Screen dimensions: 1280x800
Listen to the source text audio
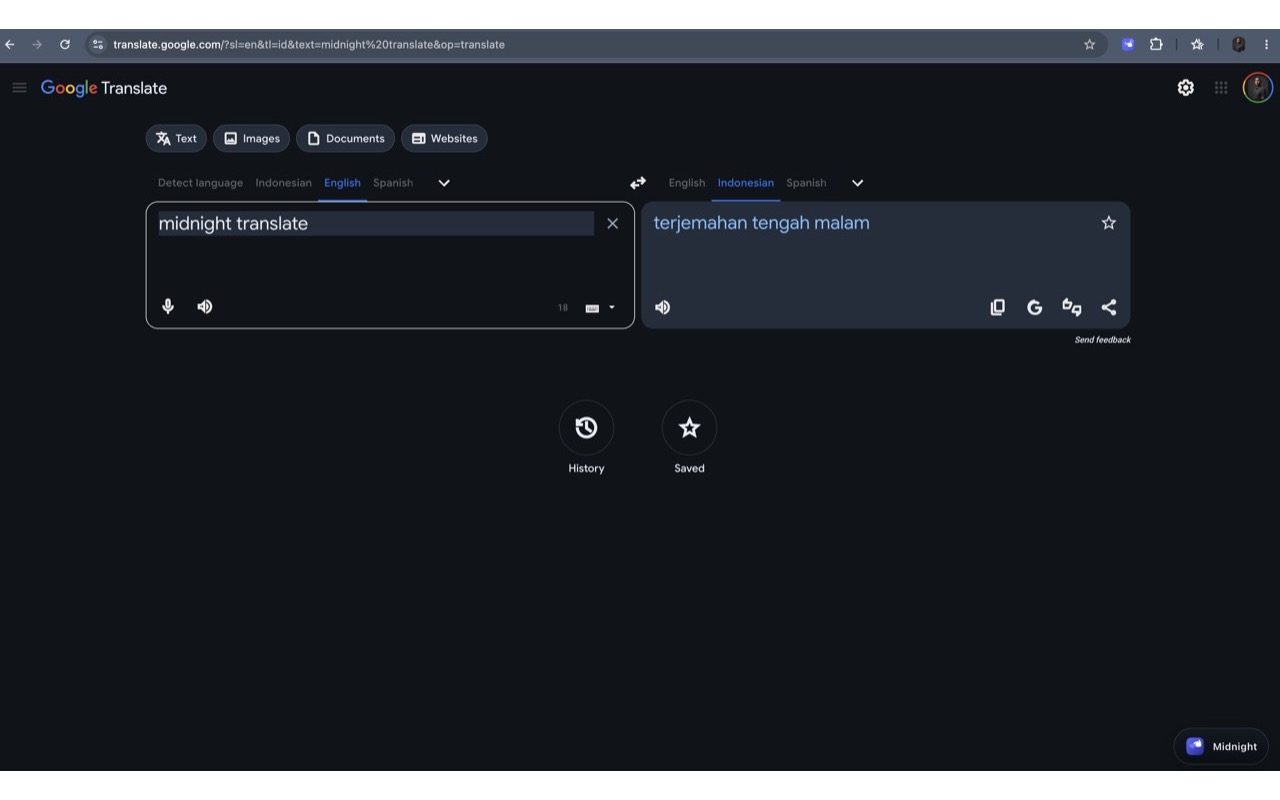pos(205,307)
